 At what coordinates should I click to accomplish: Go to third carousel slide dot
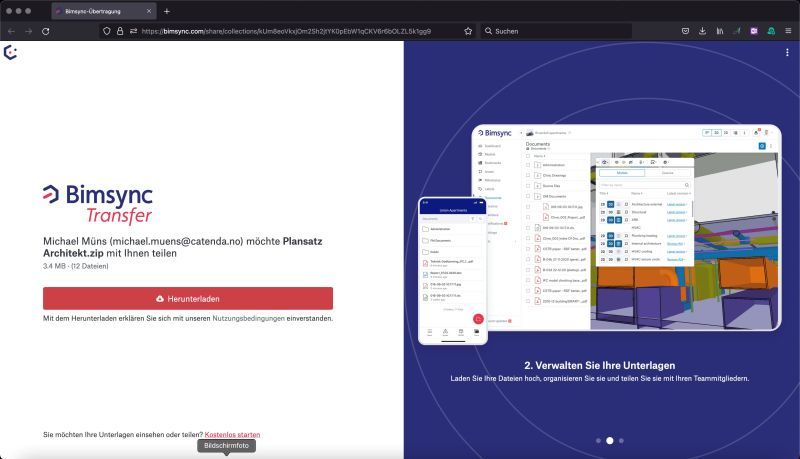[621, 441]
